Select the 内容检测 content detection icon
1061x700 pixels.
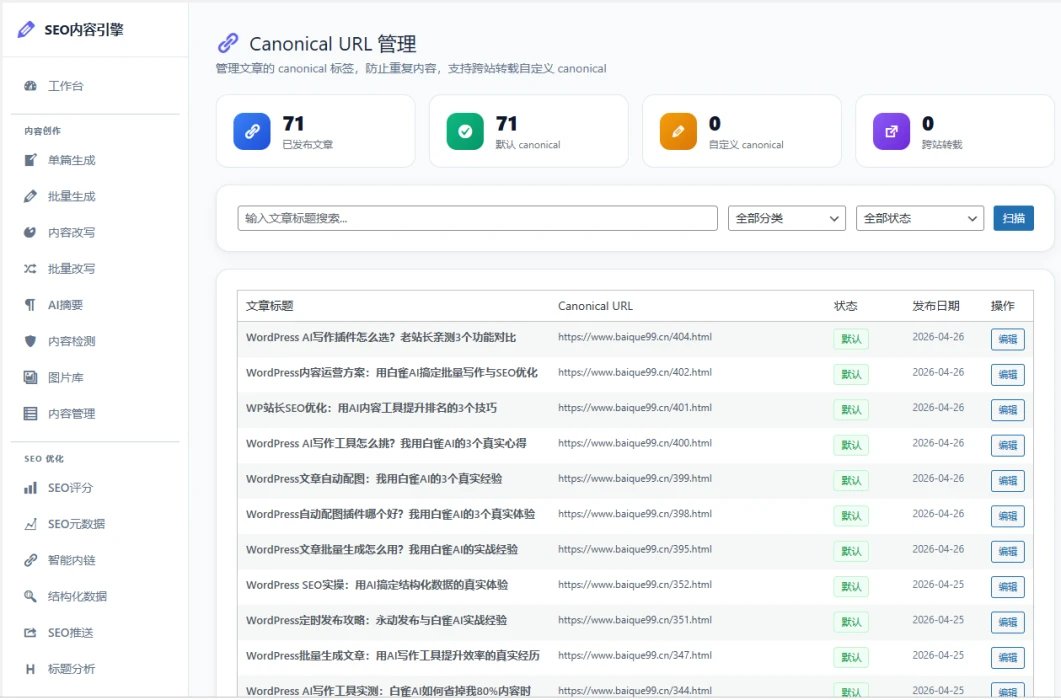[29, 340]
